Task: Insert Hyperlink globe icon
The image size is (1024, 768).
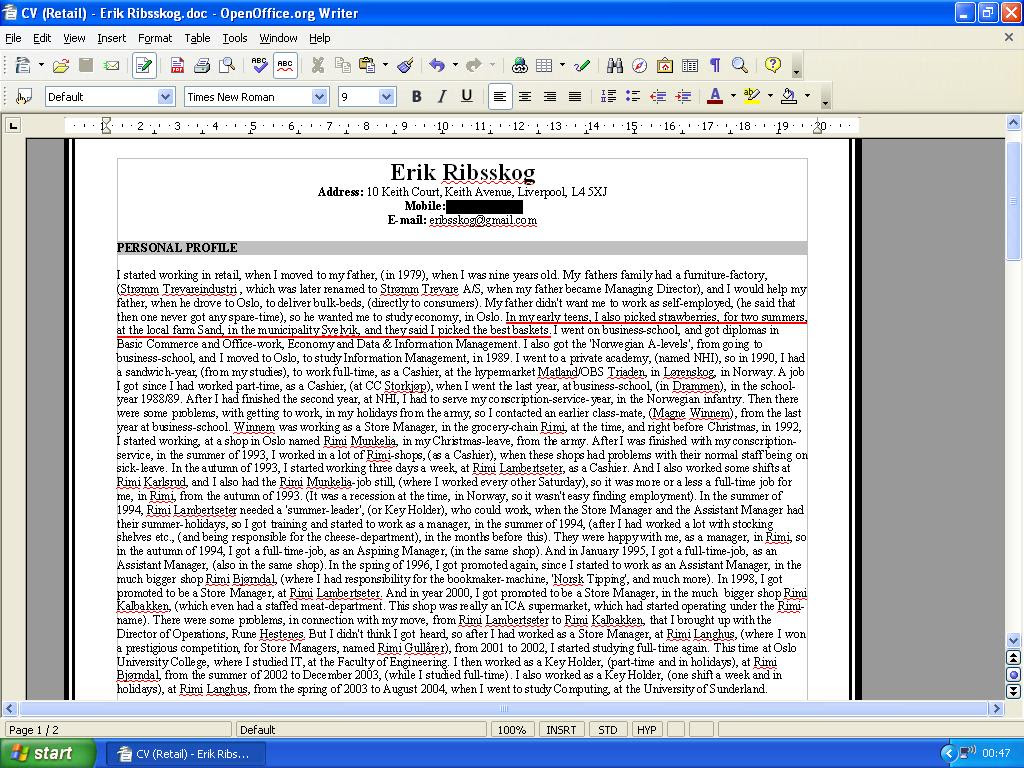Action: (x=520, y=65)
